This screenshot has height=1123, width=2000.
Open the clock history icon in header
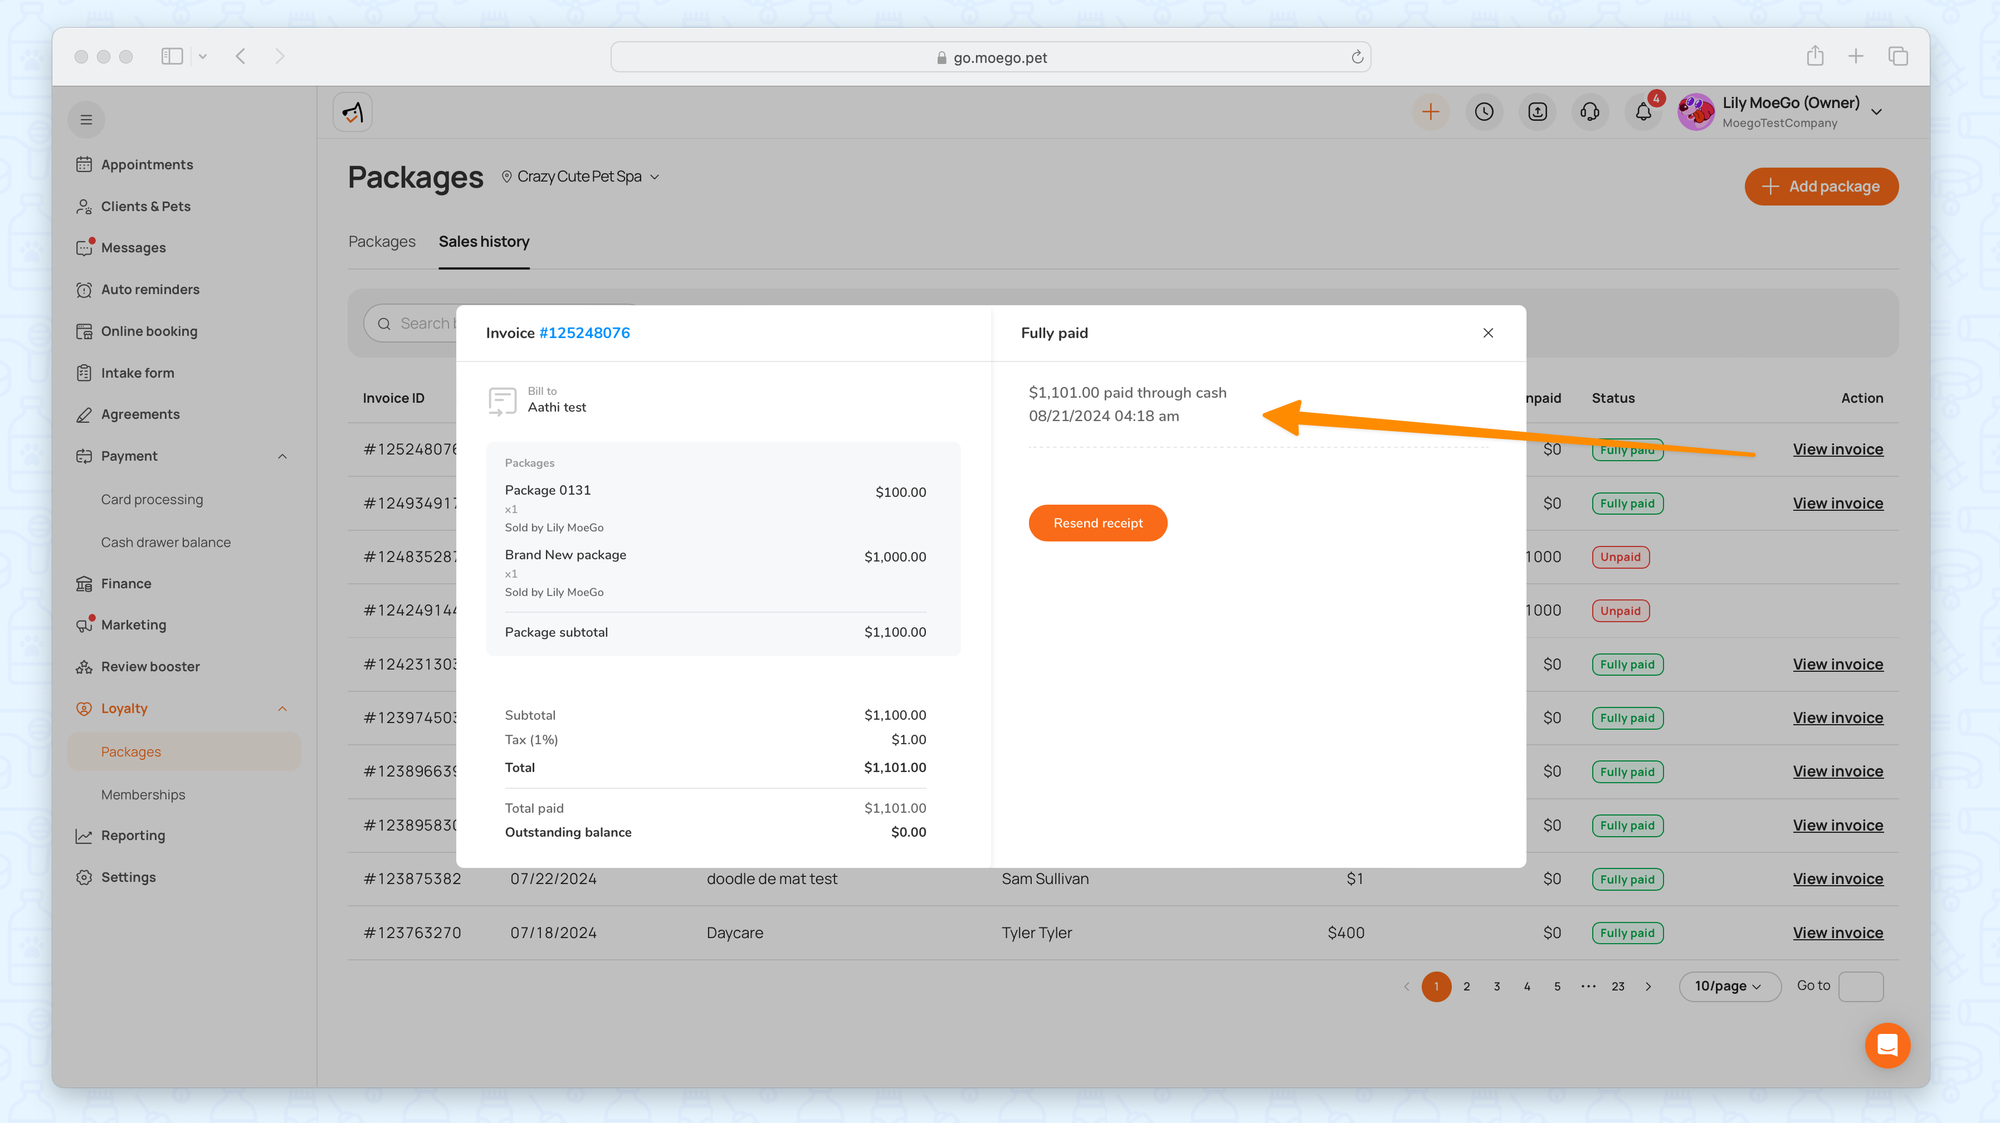pos(1484,112)
